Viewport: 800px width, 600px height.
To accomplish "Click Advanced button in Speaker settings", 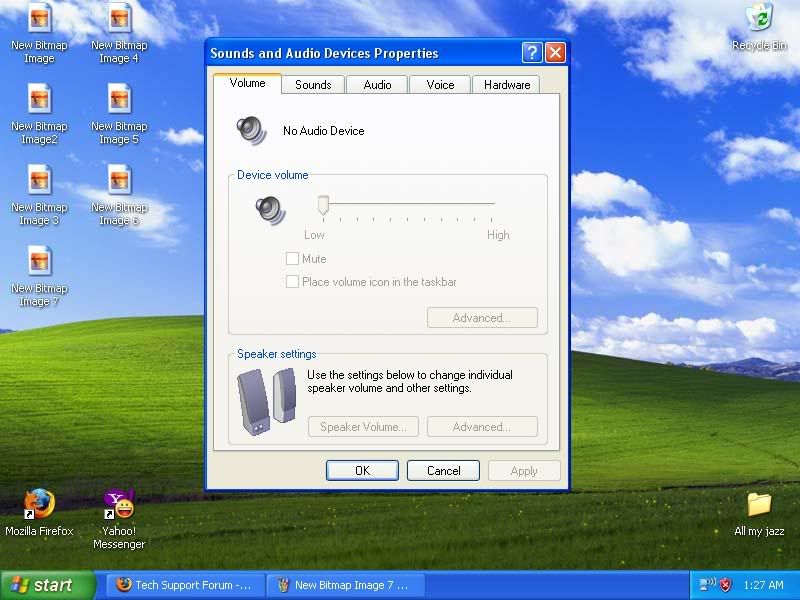I will pyautogui.click(x=482, y=427).
